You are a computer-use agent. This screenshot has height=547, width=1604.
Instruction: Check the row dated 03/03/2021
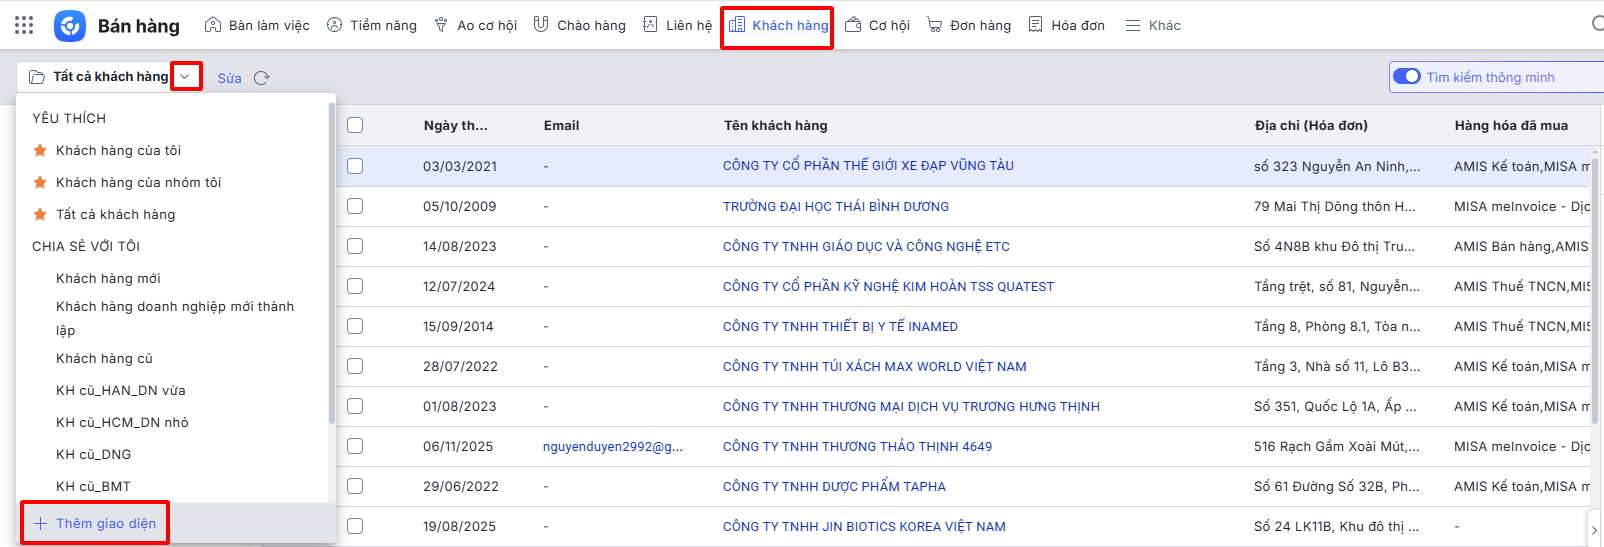coord(355,166)
